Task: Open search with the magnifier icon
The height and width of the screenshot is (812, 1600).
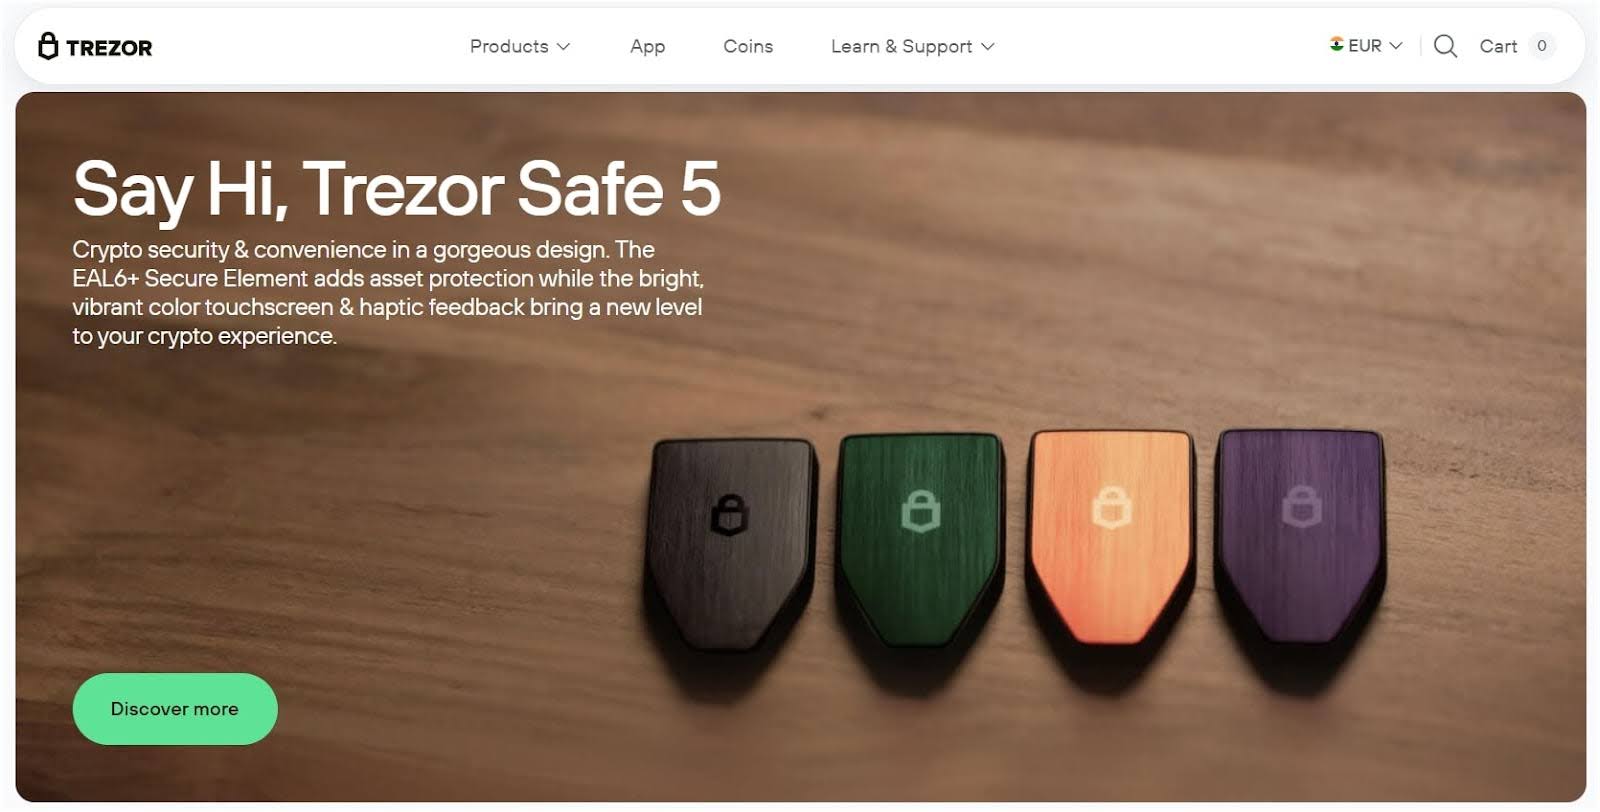Action: tap(1445, 46)
